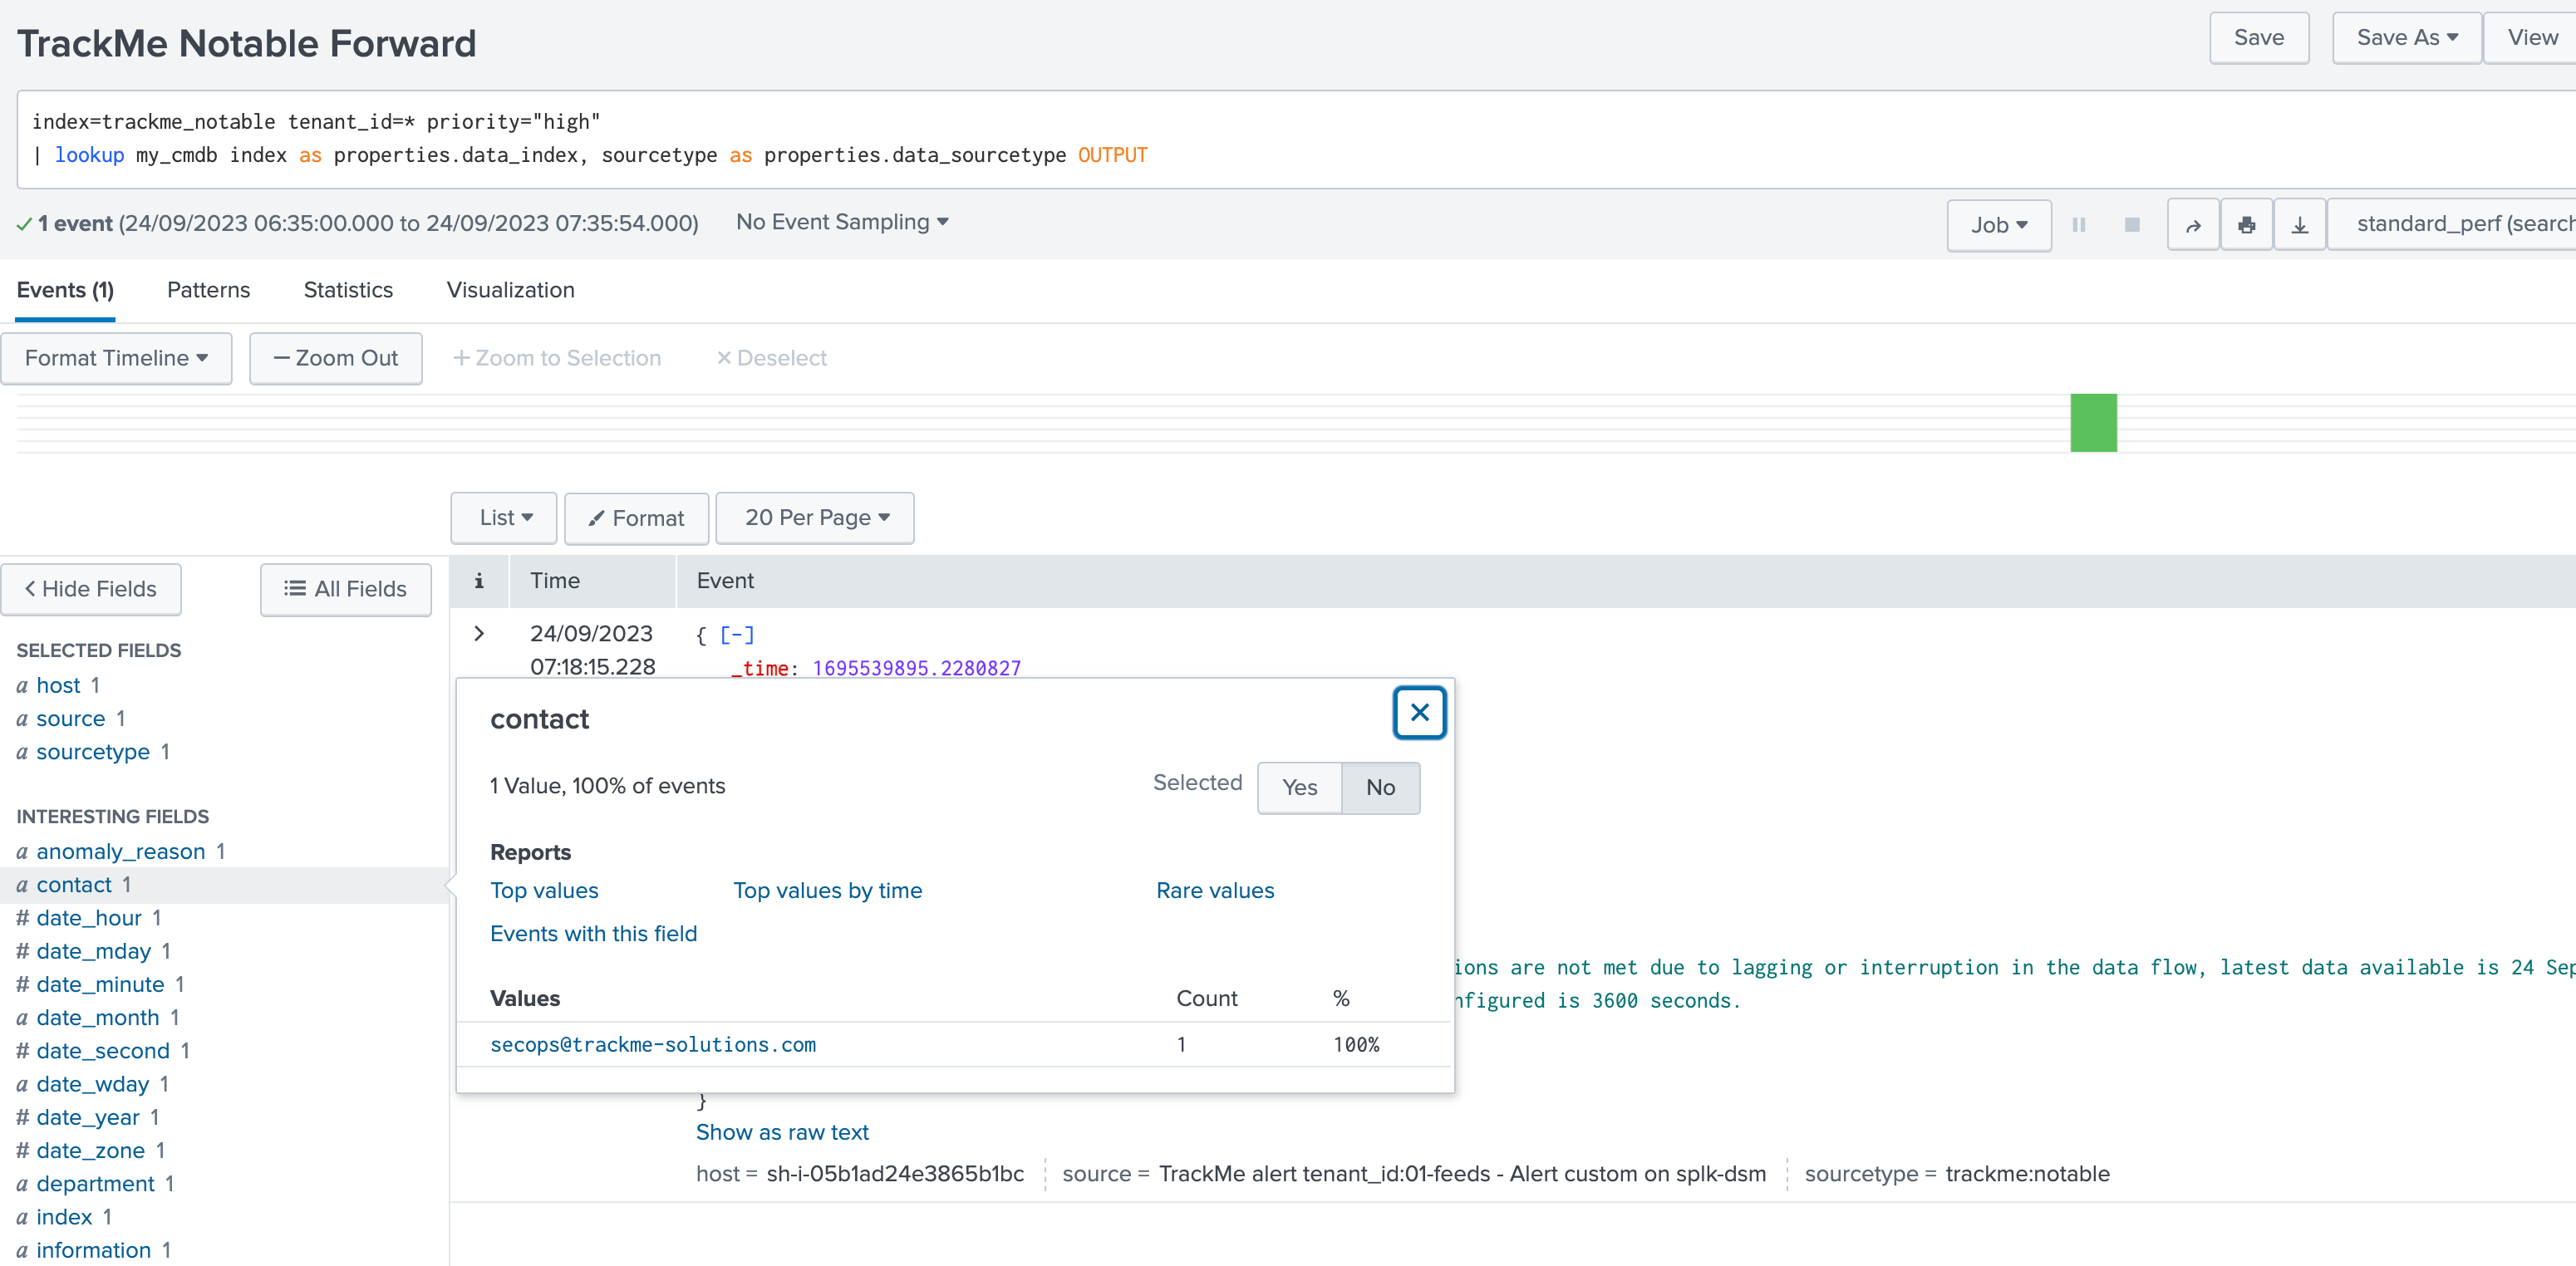Select No for contact field selected
This screenshot has width=2576, height=1266.
point(1379,787)
